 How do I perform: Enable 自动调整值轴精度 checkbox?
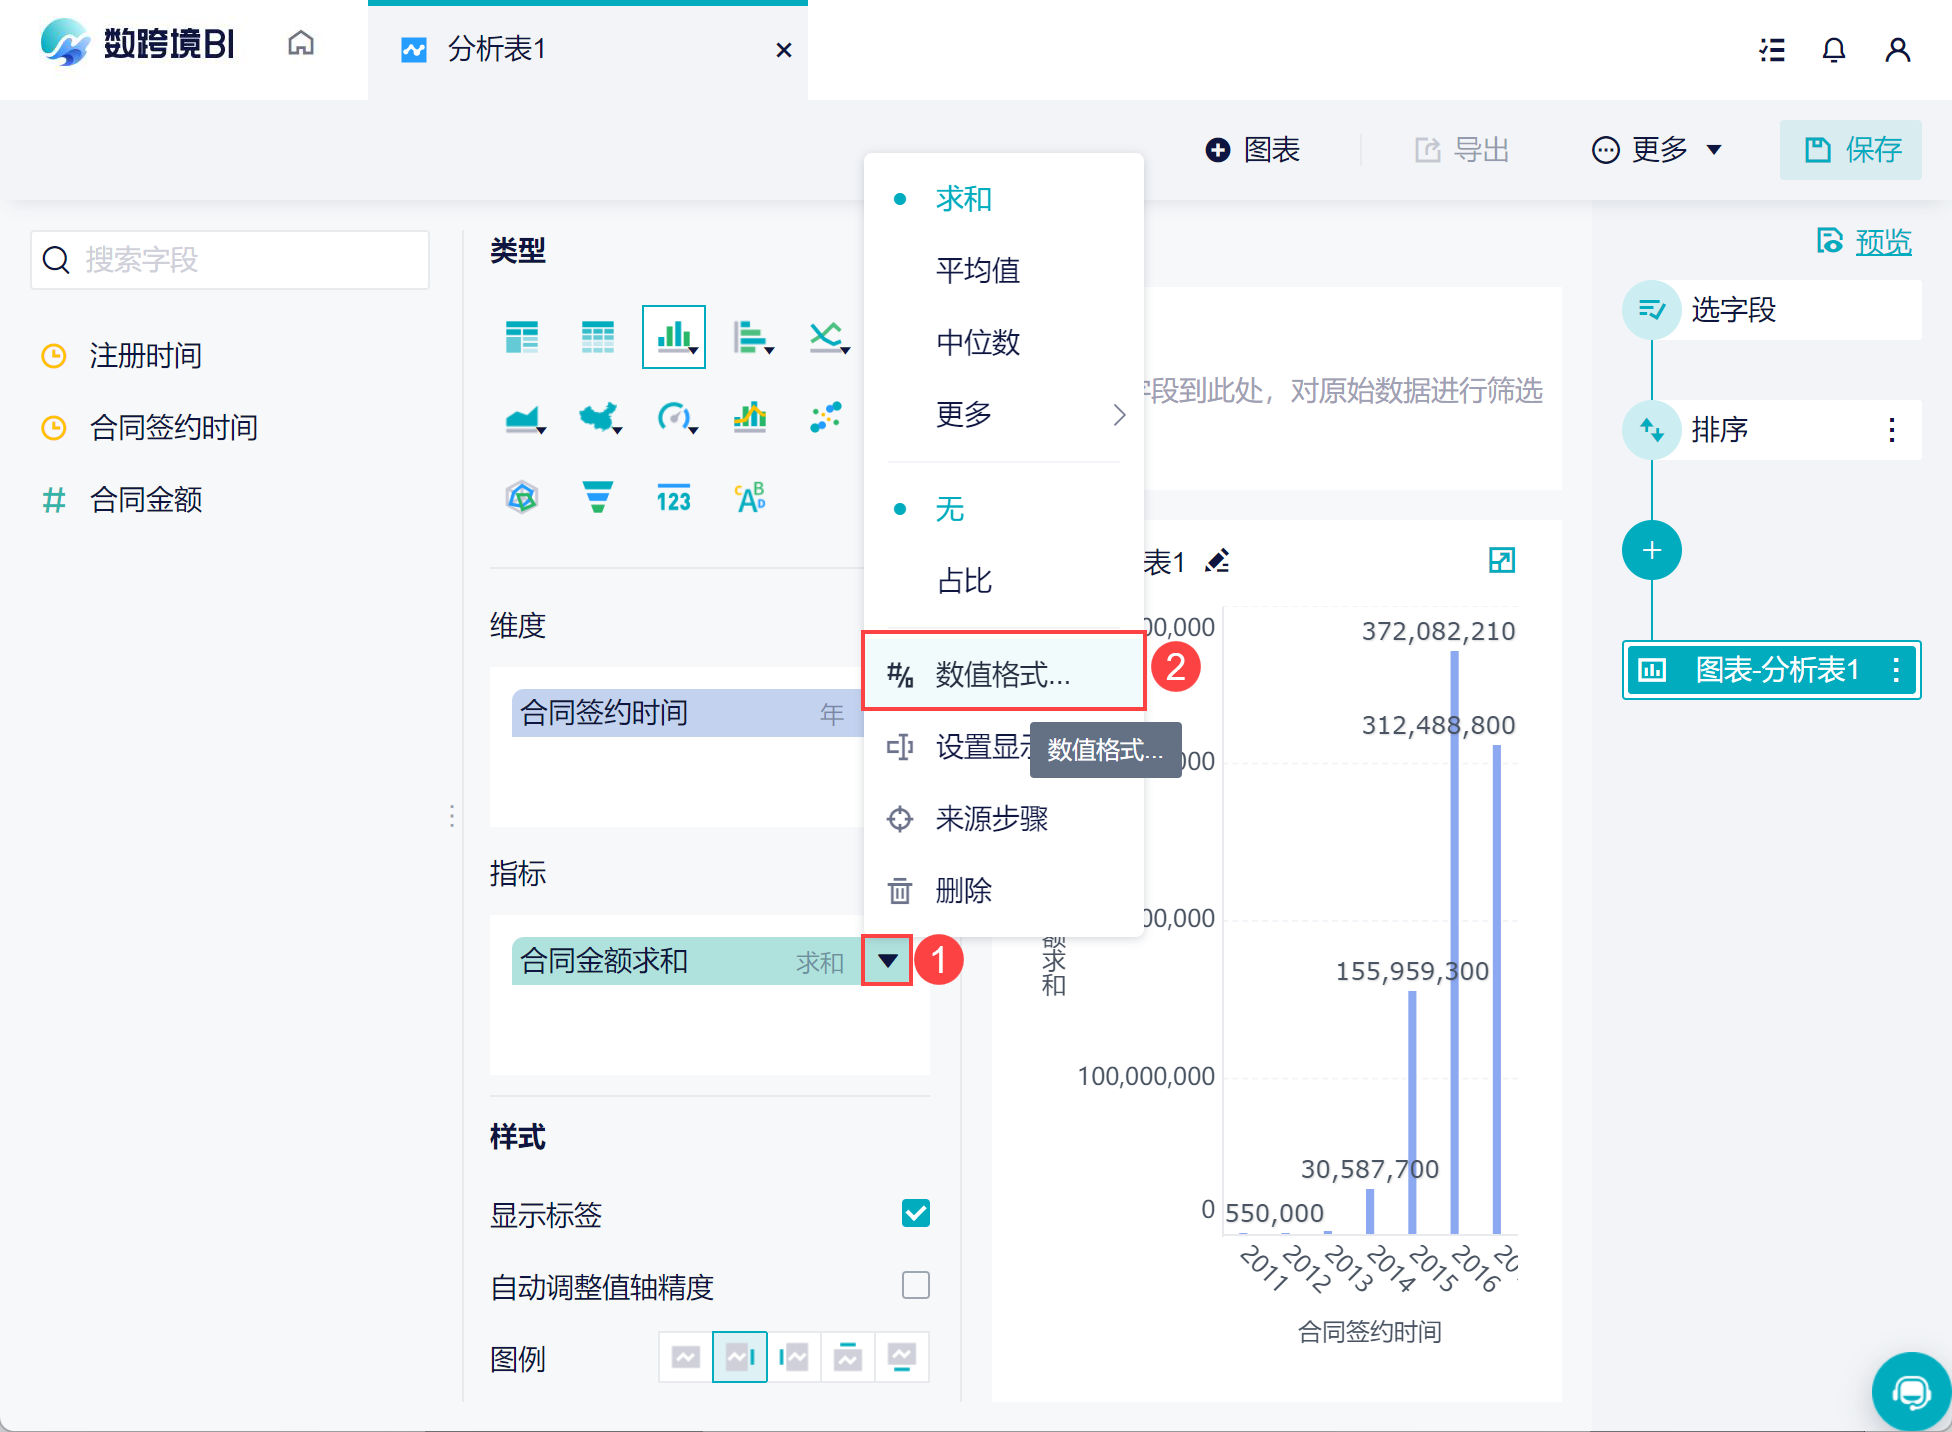pos(915,1285)
